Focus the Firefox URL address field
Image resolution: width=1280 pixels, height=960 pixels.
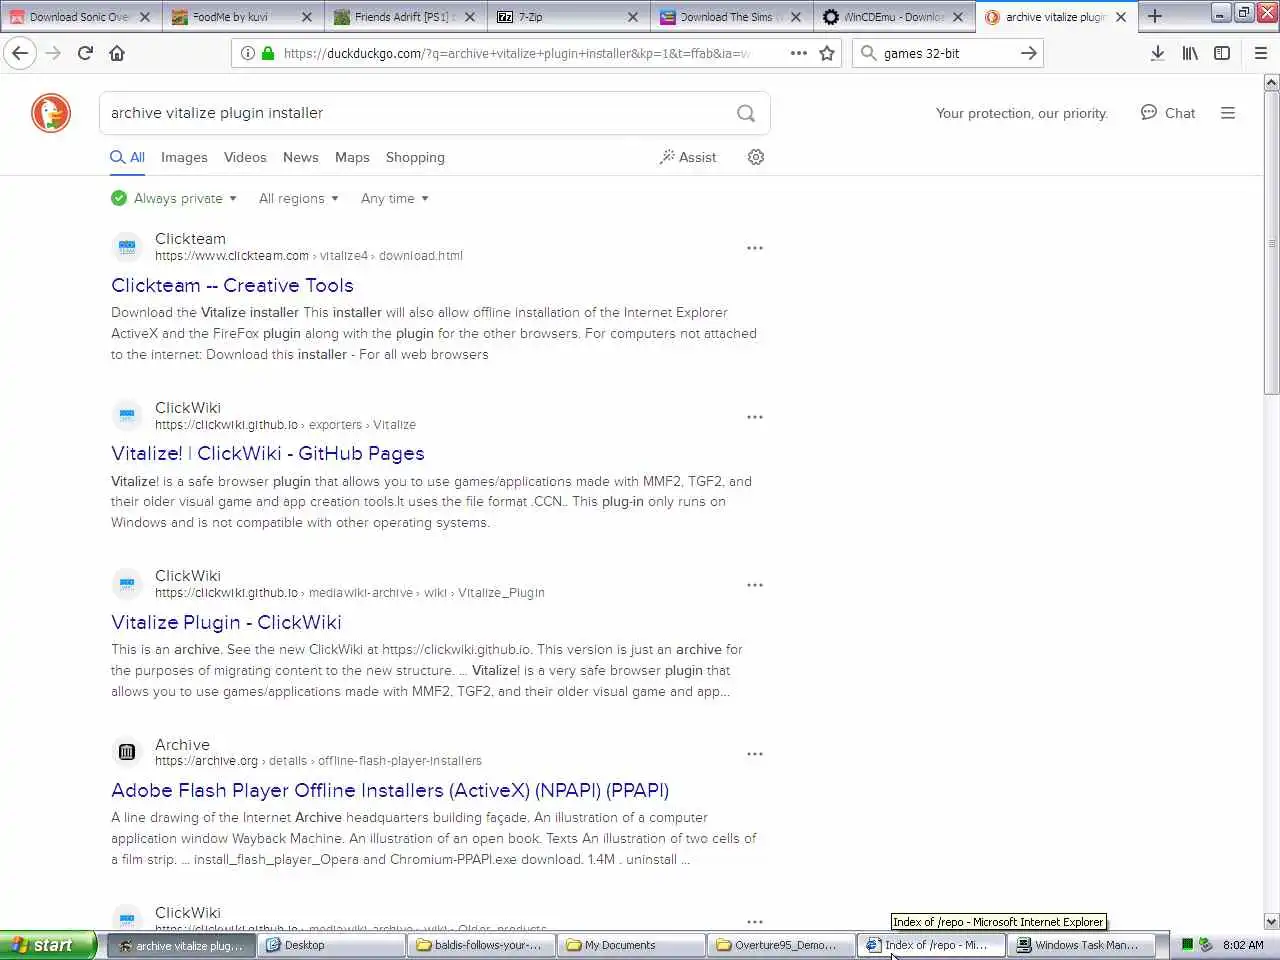515,53
